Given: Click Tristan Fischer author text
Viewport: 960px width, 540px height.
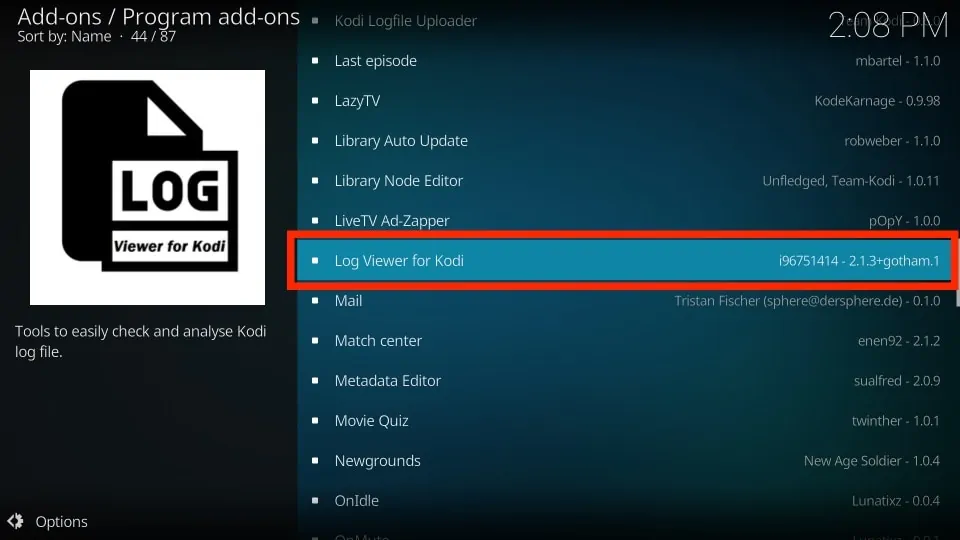Looking at the screenshot, I should (807, 301).
